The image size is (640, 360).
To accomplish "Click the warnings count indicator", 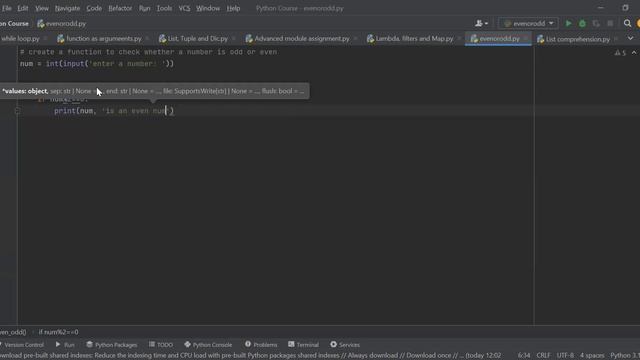I will click(620, 53).
